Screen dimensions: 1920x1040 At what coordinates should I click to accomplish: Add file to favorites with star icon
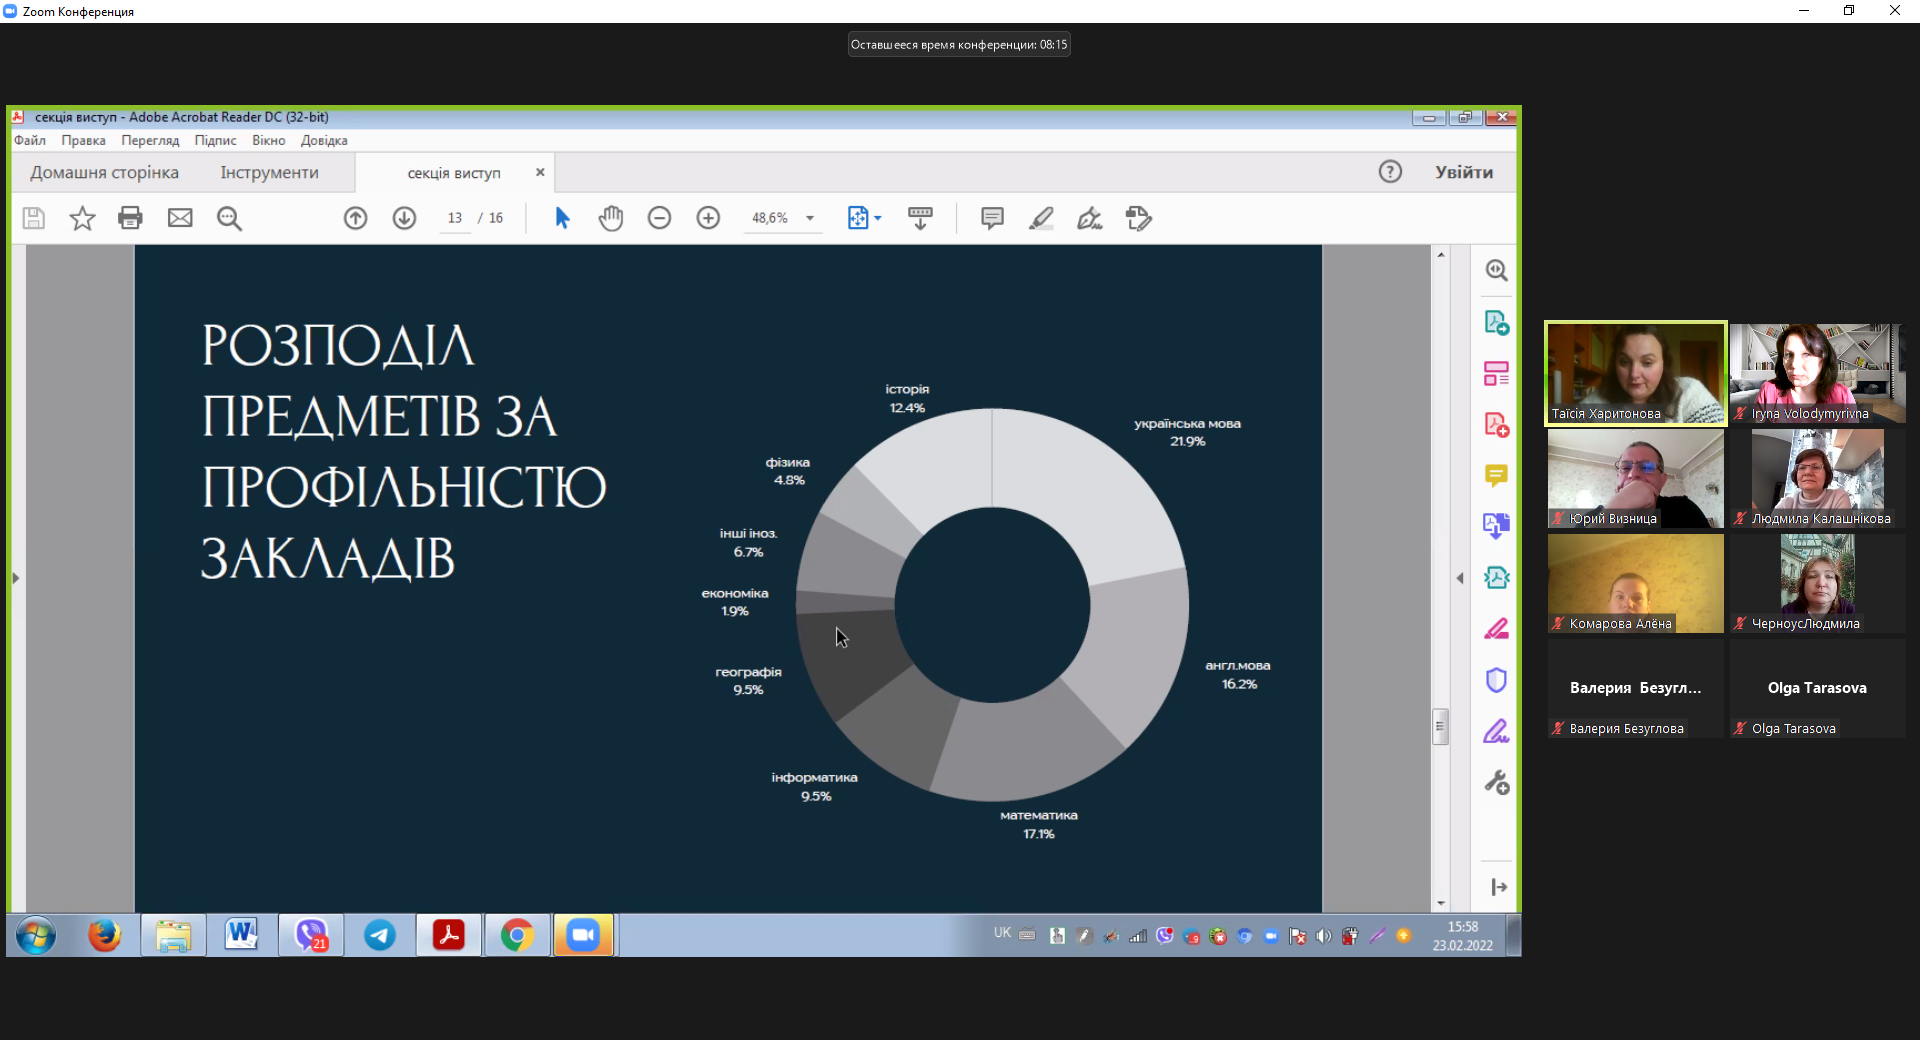(82, 218)
